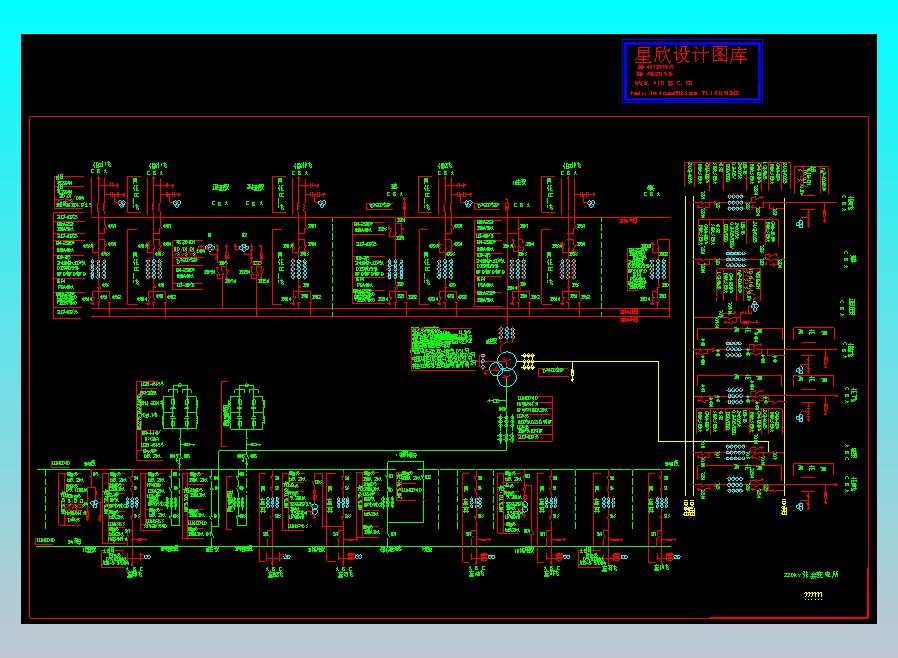Click the yellow current transformer cluster beside the transformer
898x658 pixels.
[527, 361]
